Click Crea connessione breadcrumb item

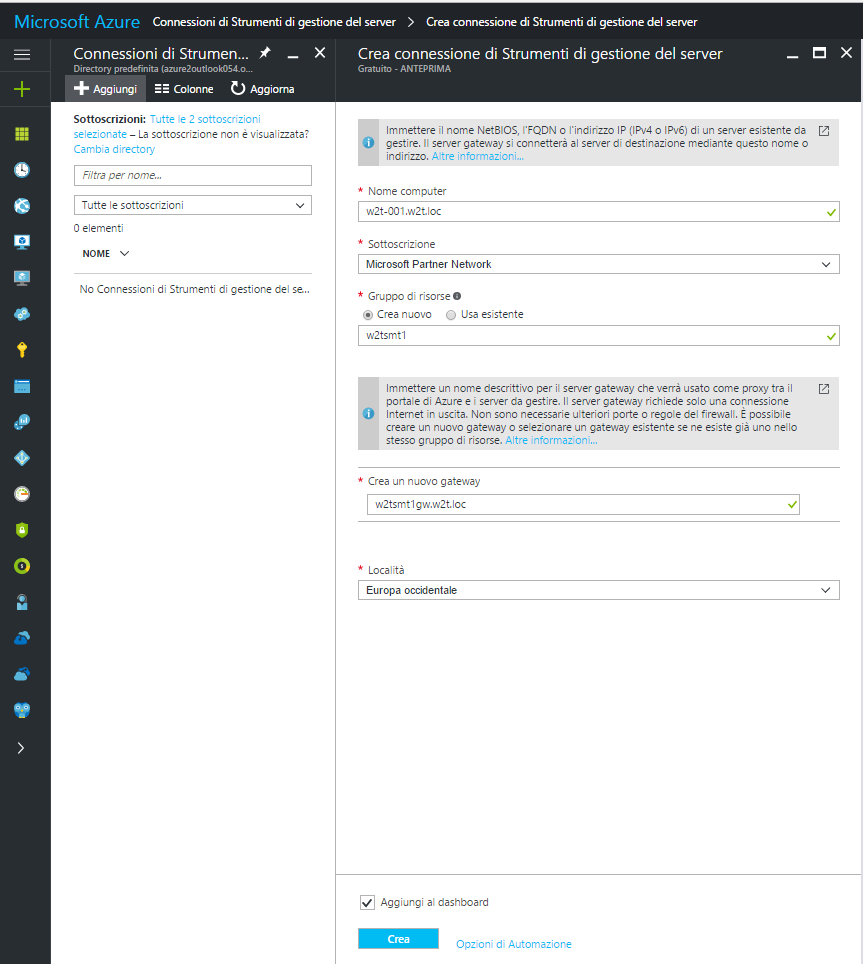[561, 22]
